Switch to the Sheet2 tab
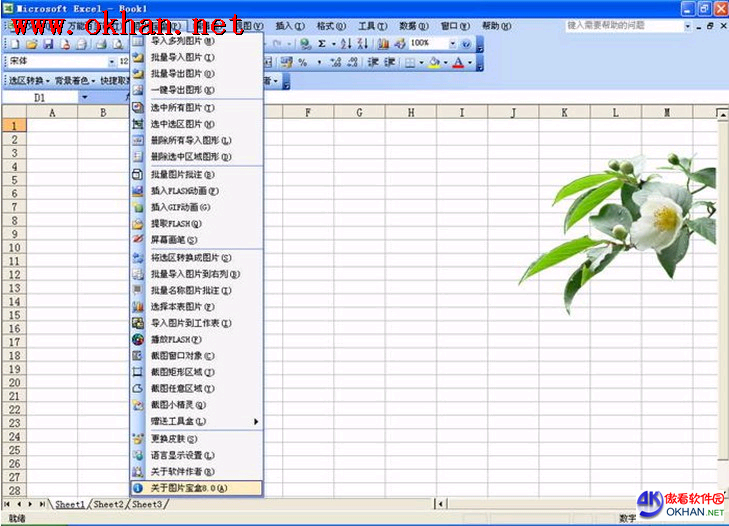Viewport: 729px width, 526px height. coord(108,505)
